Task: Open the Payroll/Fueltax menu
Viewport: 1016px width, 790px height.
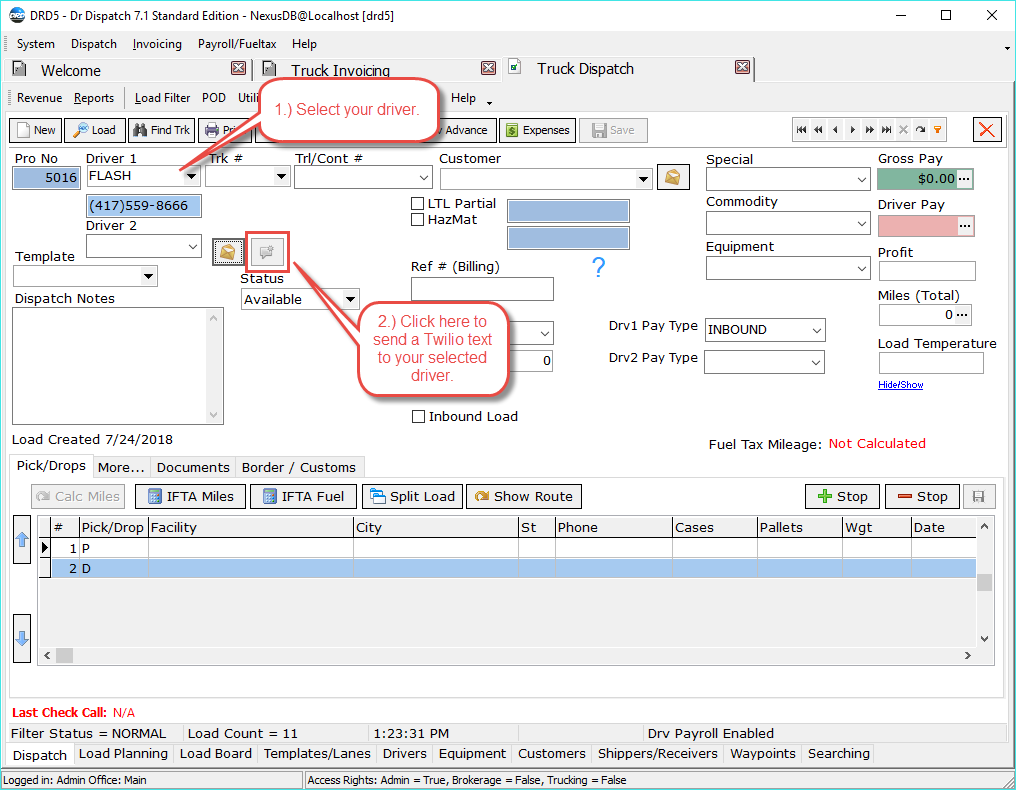Action: tap(237, 44)
